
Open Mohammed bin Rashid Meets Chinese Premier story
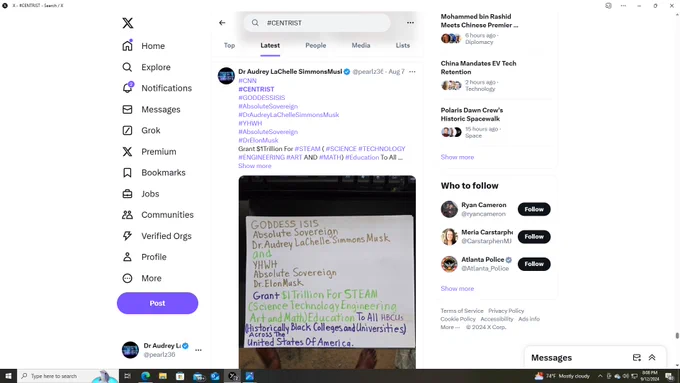(479, 21)
